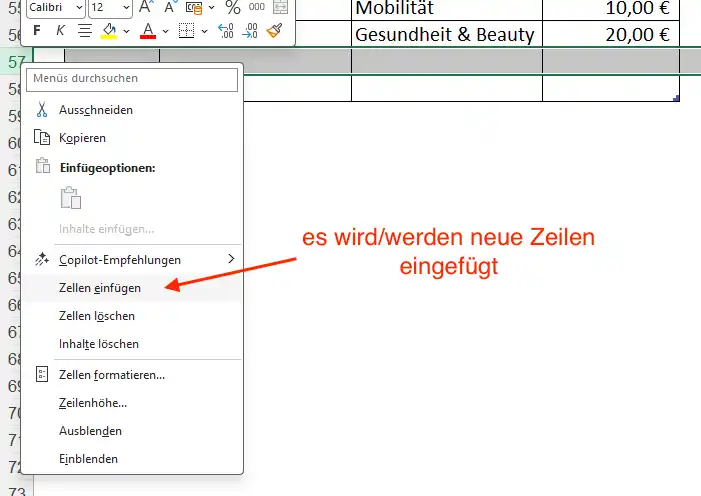Viewport: 701px width, 496px height.
Task: Click the merge and center icon
Action: coord(280,7)
